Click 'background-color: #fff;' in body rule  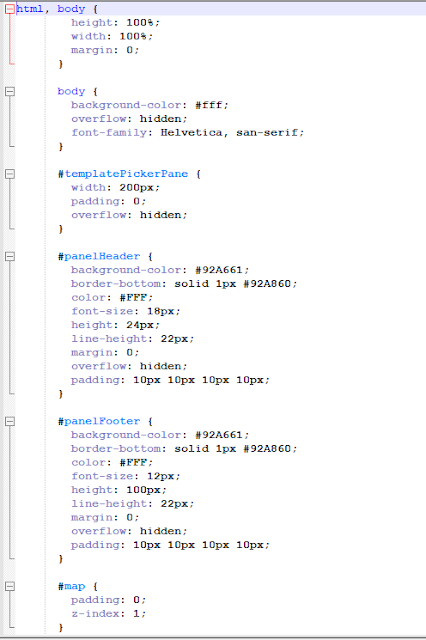click(150, 105)
